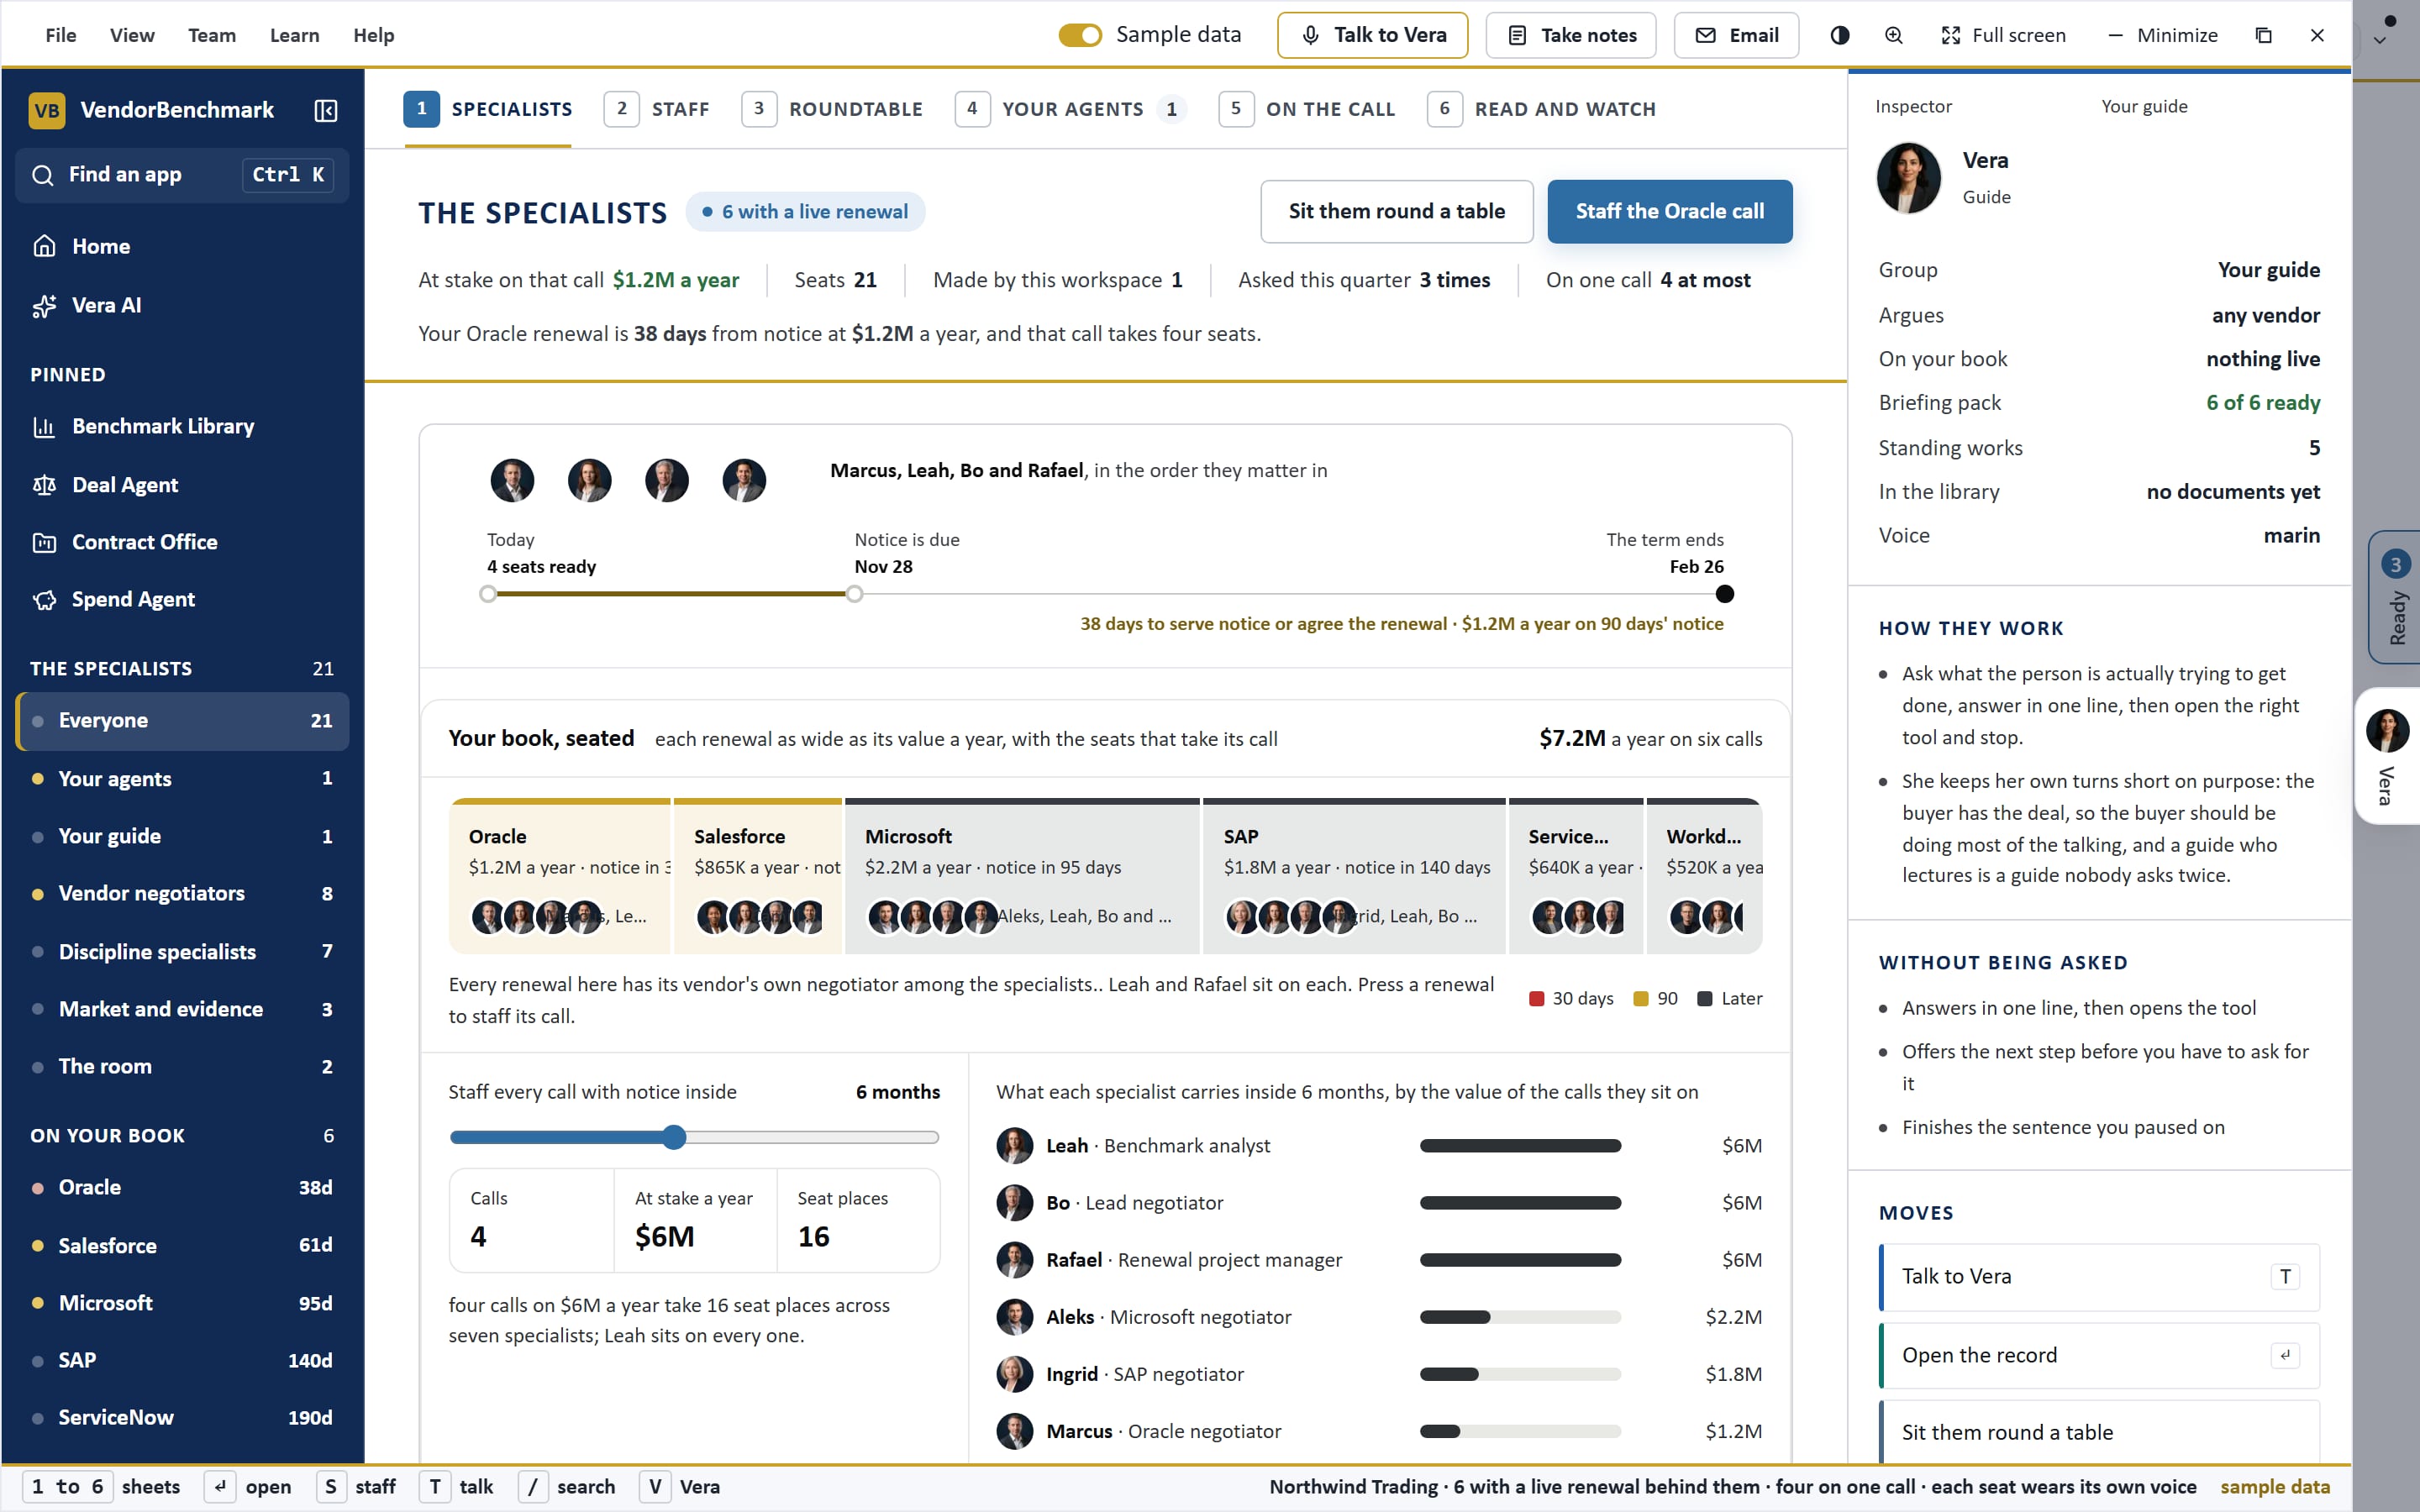Image resolution: width=2420 pixels, height=1512 pixels.
Task: Open the Team menu
Action: (x=212, y=35)
